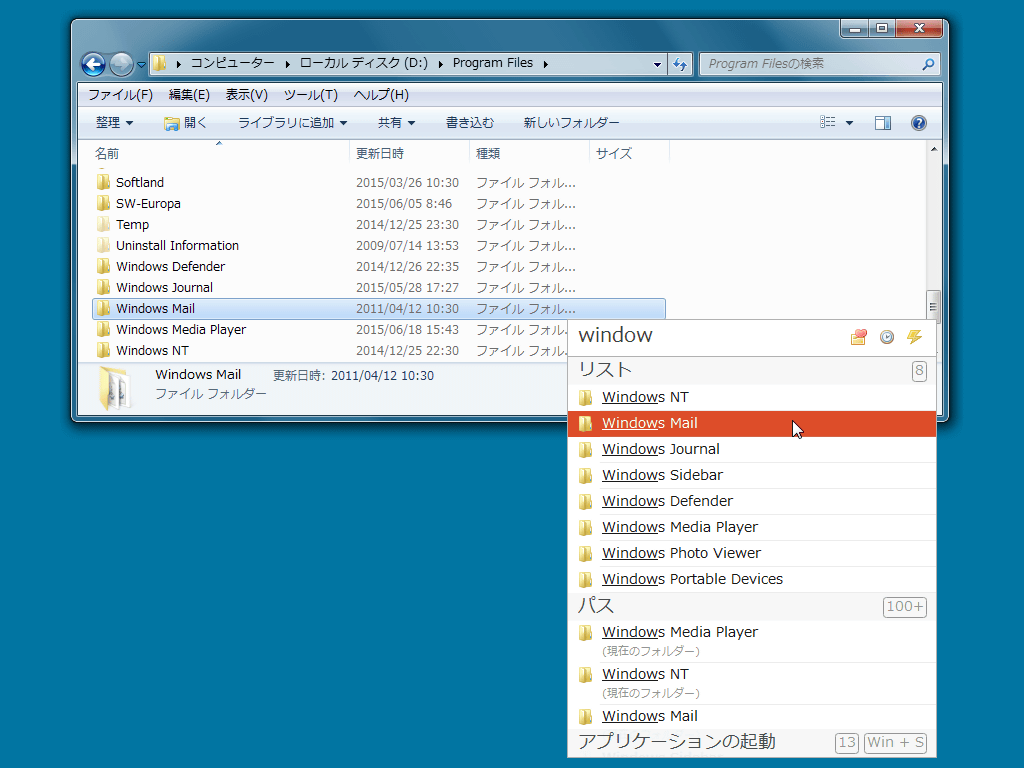1024x768 pixels.
Task: Open recent locations dropdown next to nav arrows
Action: pos(141,65)
